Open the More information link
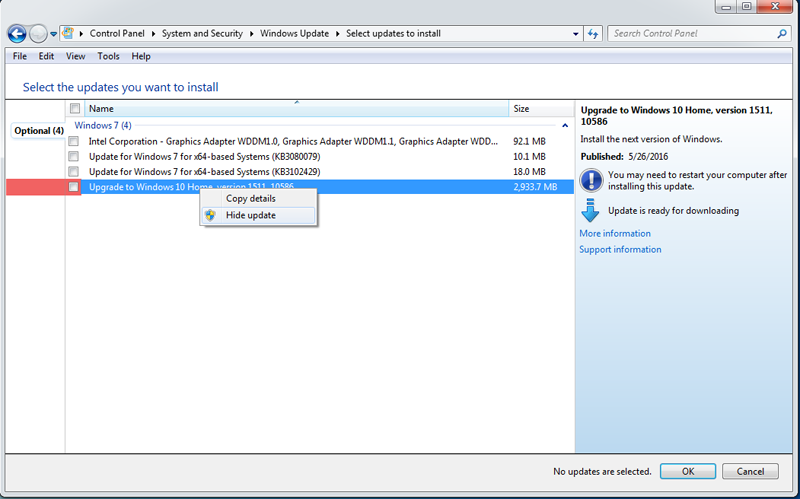The width and height of the screenshot is (800, 499). coord(615,234)
